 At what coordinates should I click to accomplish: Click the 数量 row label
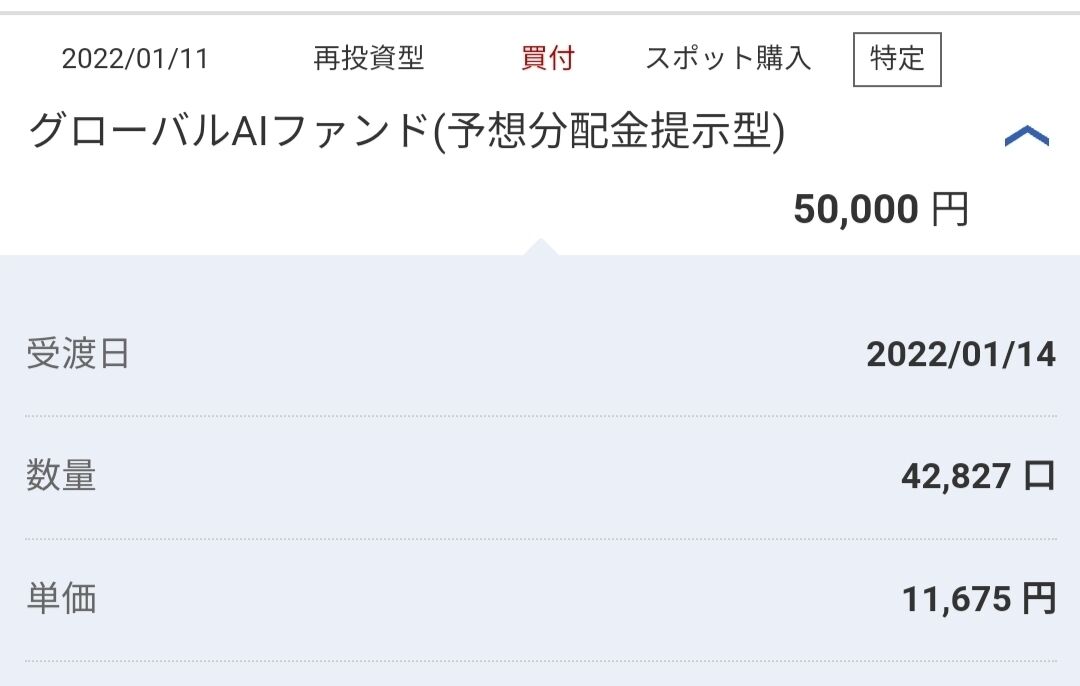click(x=61, y=476)
